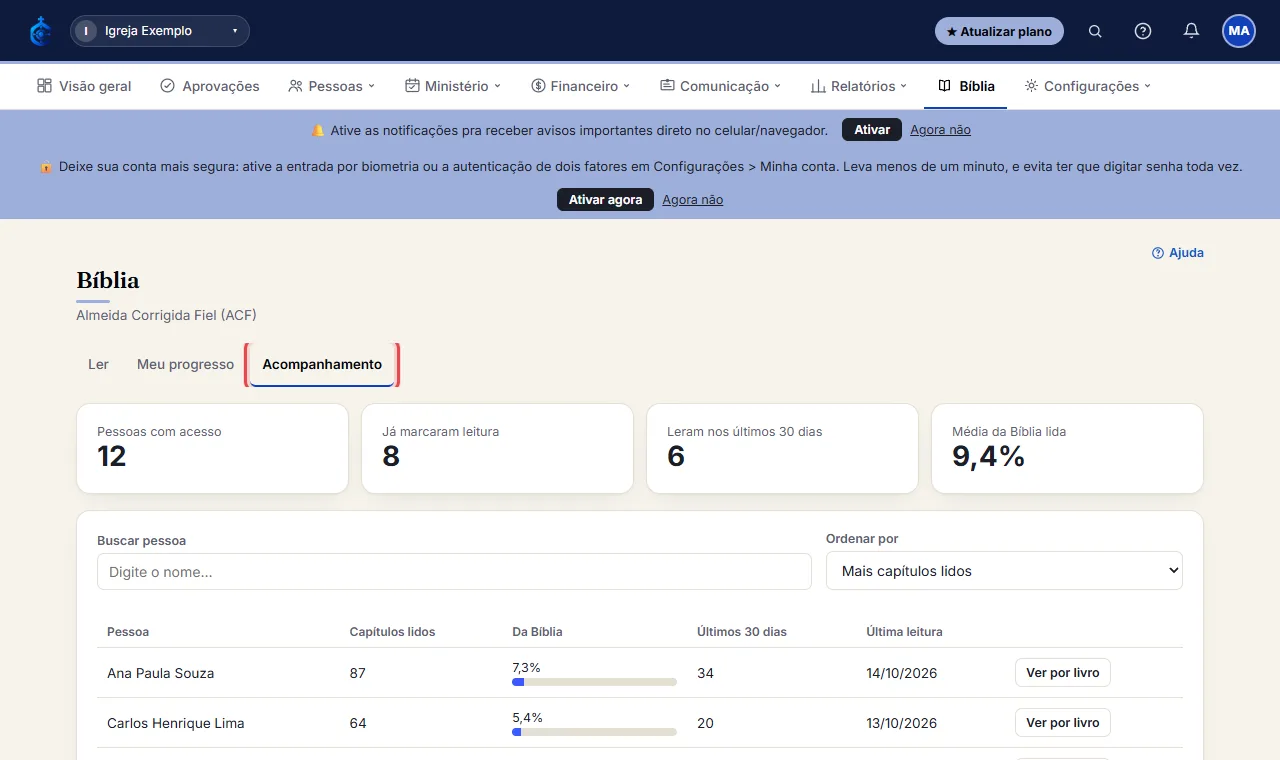Click the Pessoas com acesso card
The image size is (1280, 760).
click(212, 448)
